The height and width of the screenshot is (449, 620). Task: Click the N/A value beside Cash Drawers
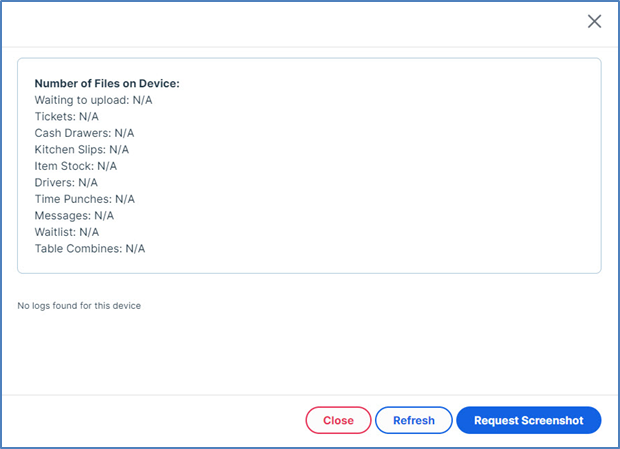coord(124,133)
